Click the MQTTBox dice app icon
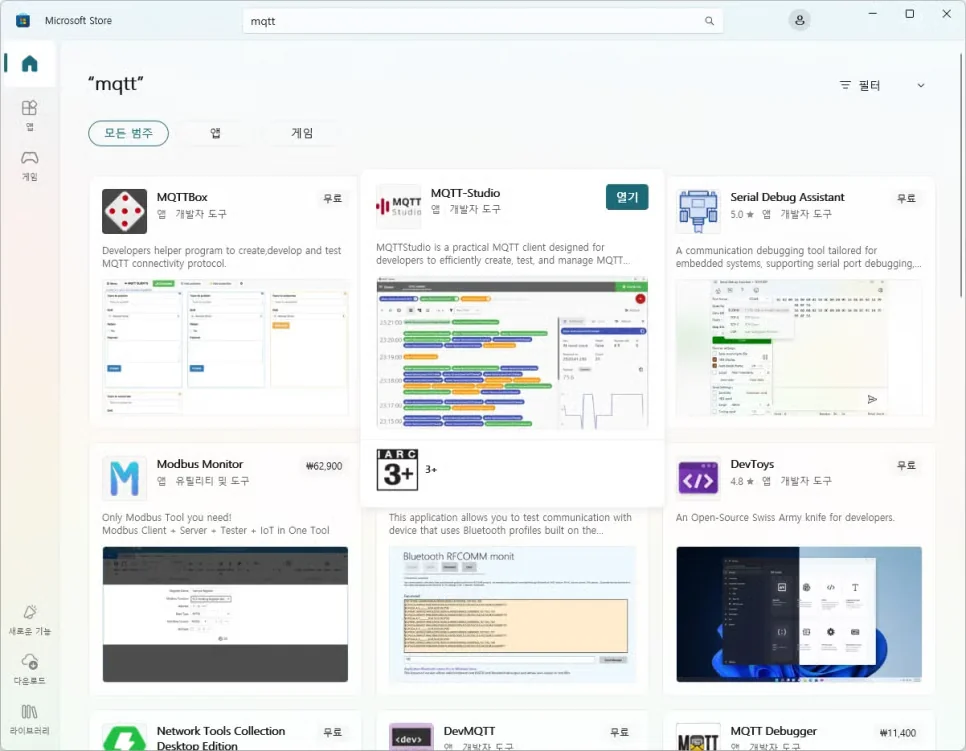Screen dimensions: 966x751 (124, 211)
